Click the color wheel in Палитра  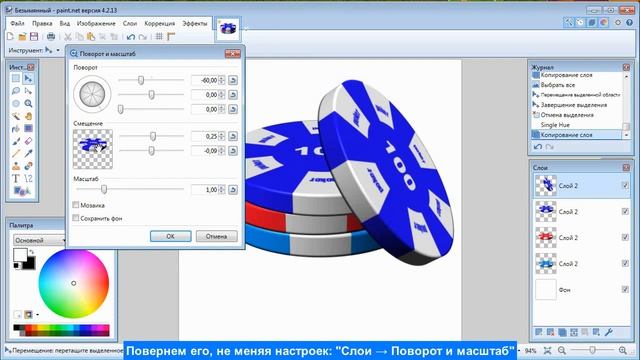point(73,283)
